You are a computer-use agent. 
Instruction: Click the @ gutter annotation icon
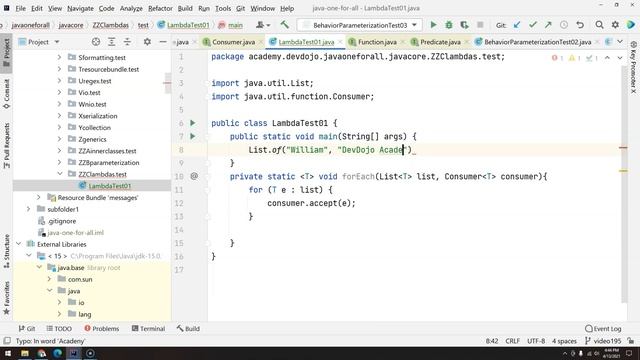[194, 176]
